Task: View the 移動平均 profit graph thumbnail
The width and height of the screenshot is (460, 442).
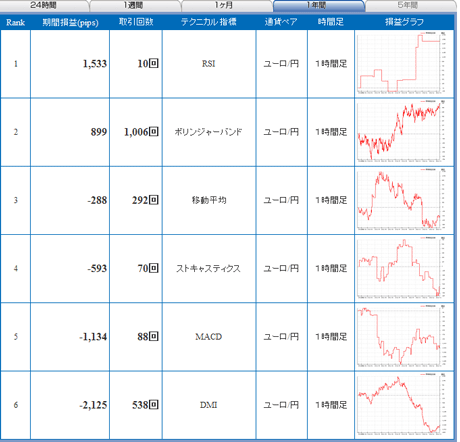Action: pos(401,200)
